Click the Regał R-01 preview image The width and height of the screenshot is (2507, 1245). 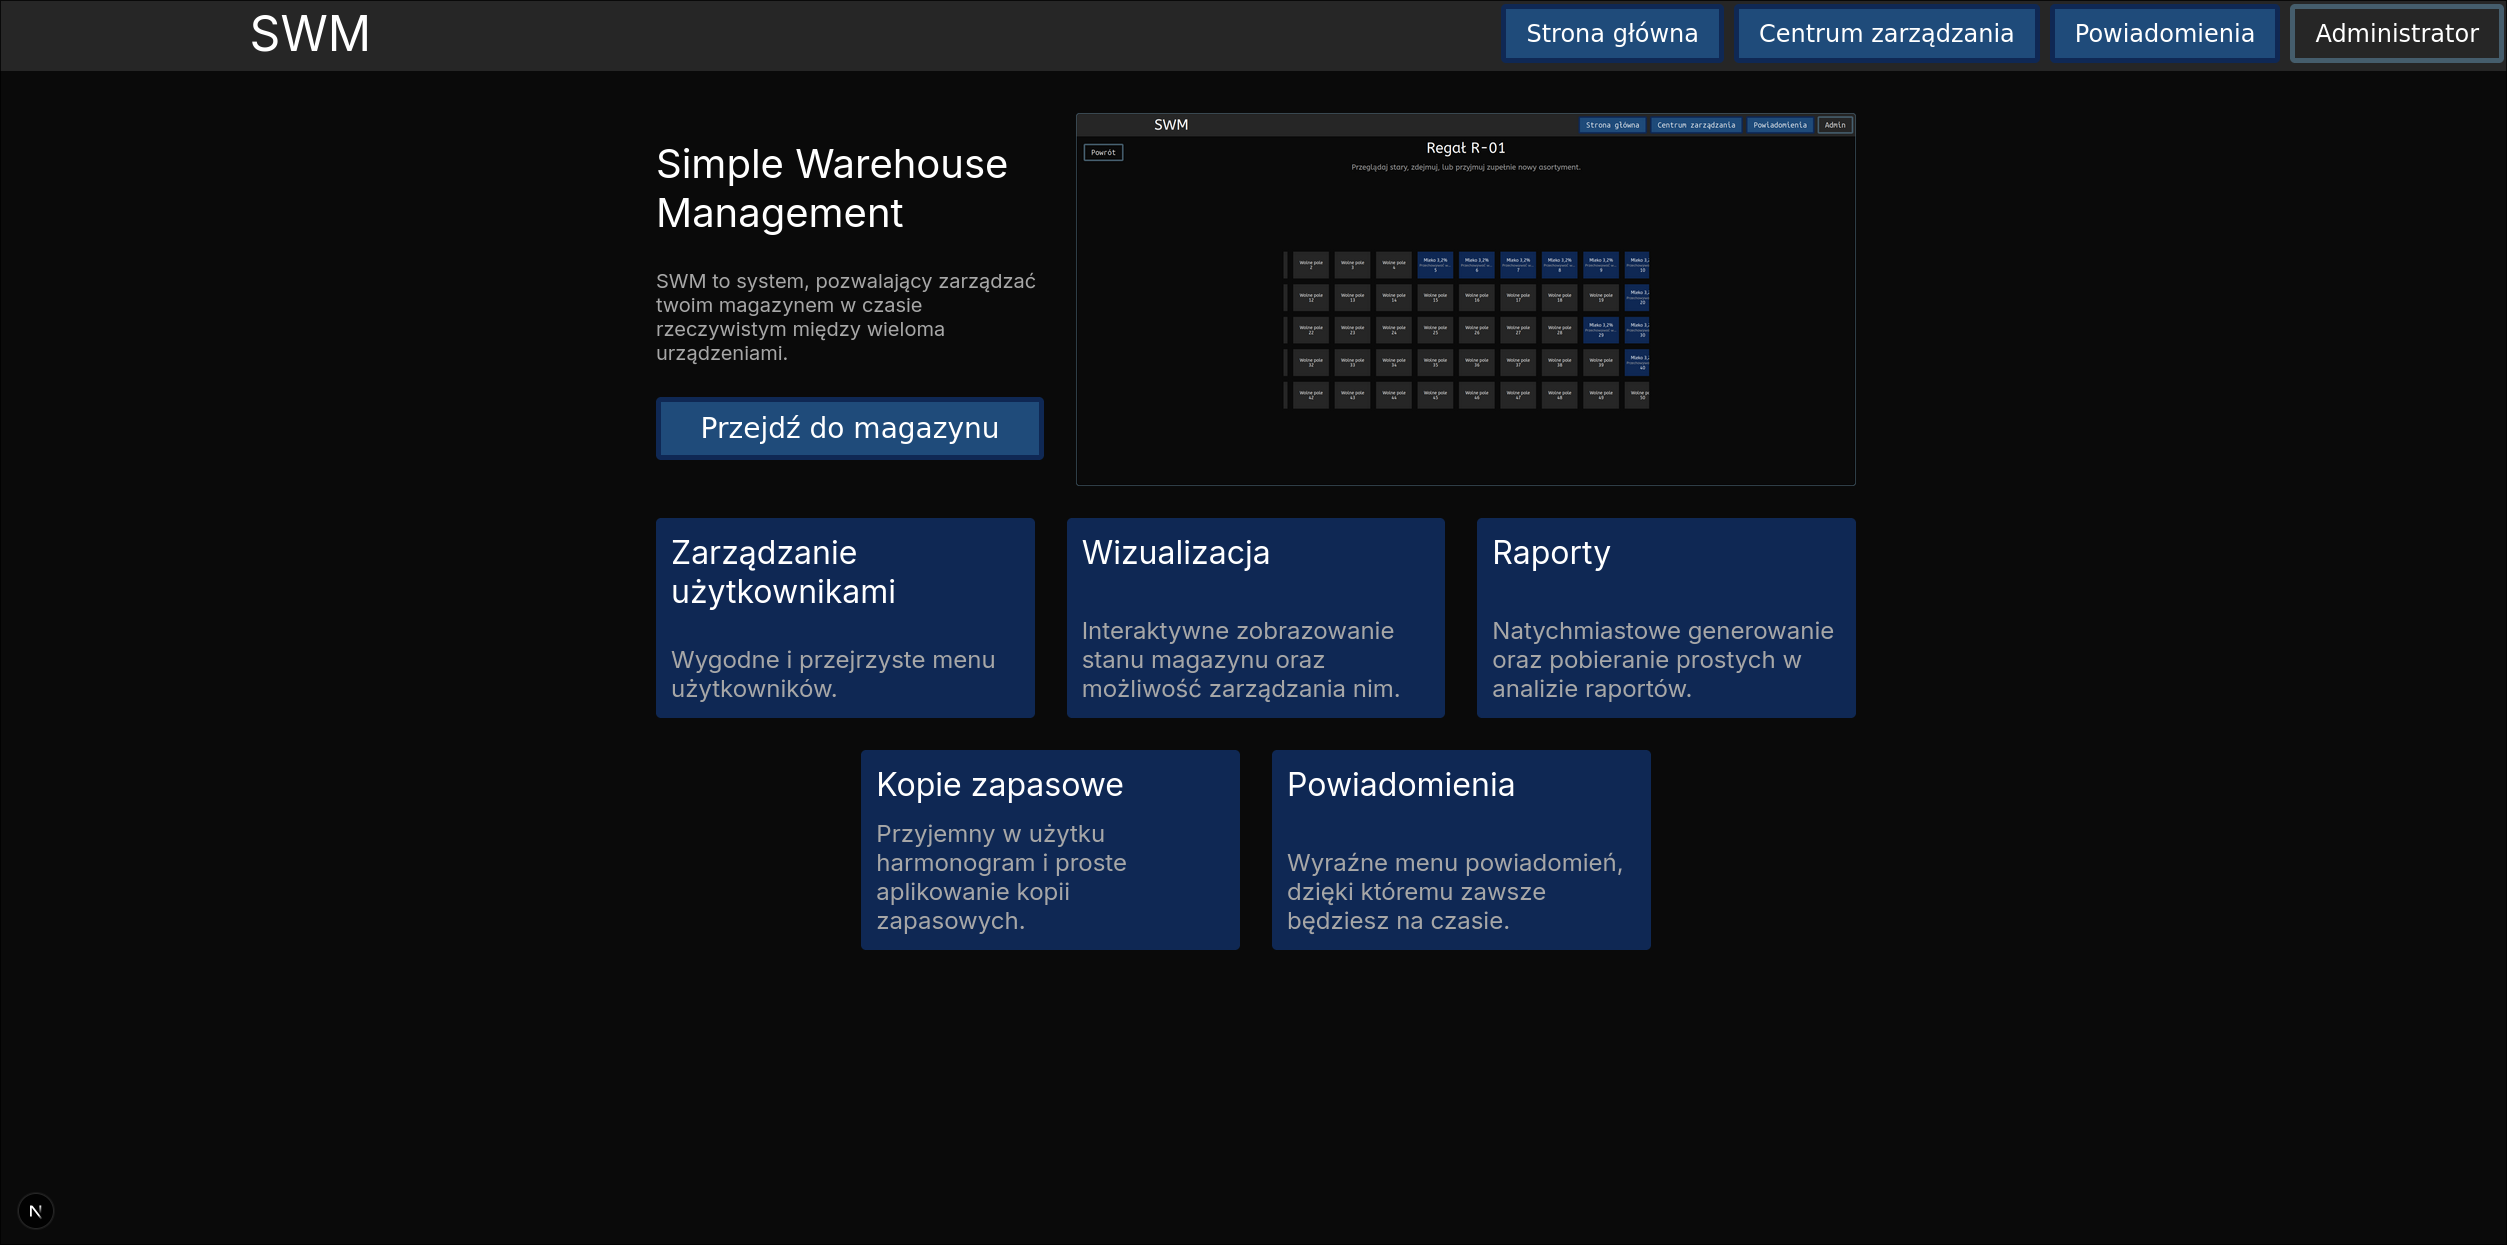(x=1465, y=300)
